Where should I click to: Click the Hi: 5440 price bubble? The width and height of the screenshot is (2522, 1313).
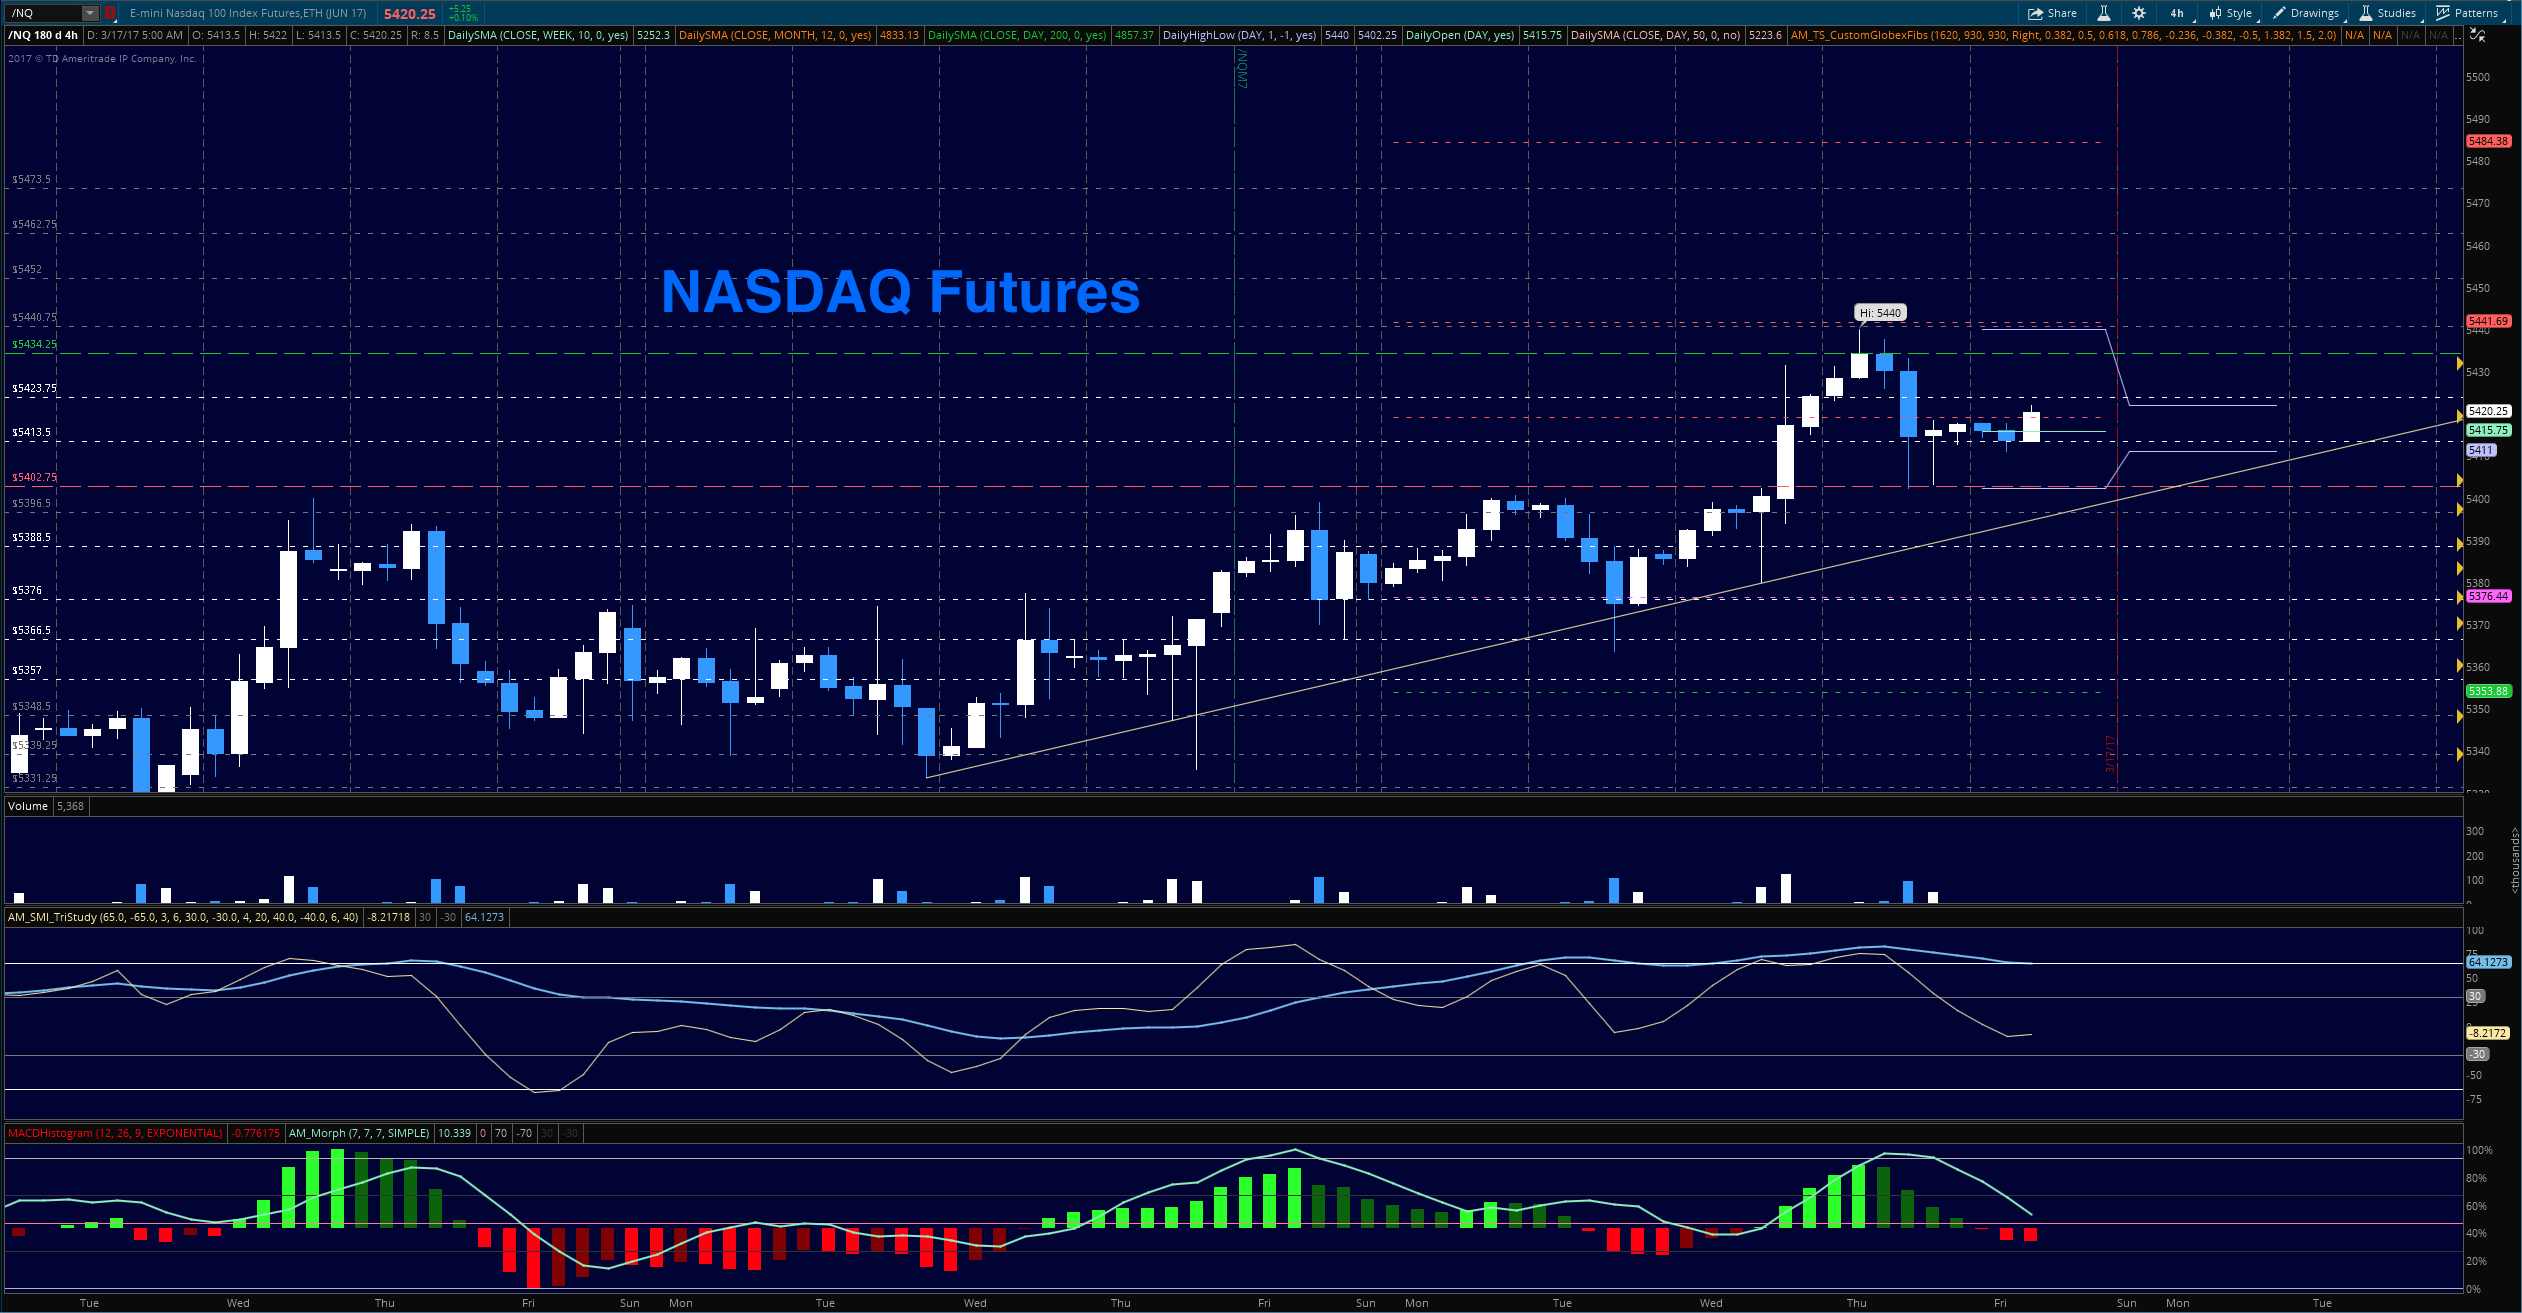(1880, 313)
